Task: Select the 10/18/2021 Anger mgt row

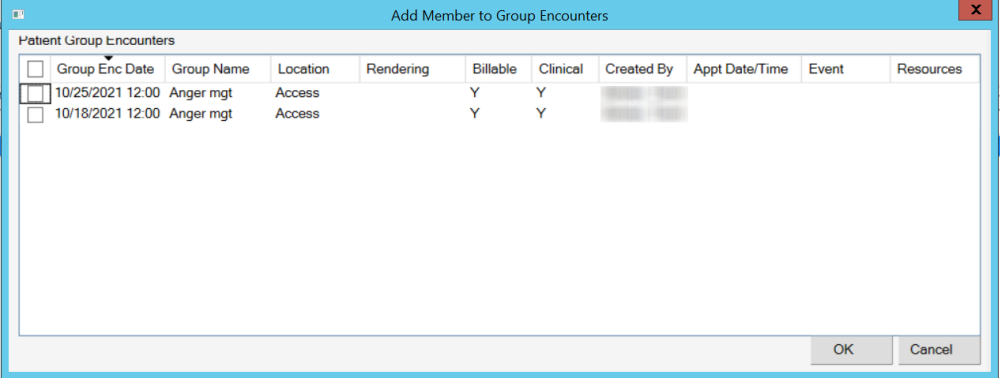Action: tap(499, 114)
